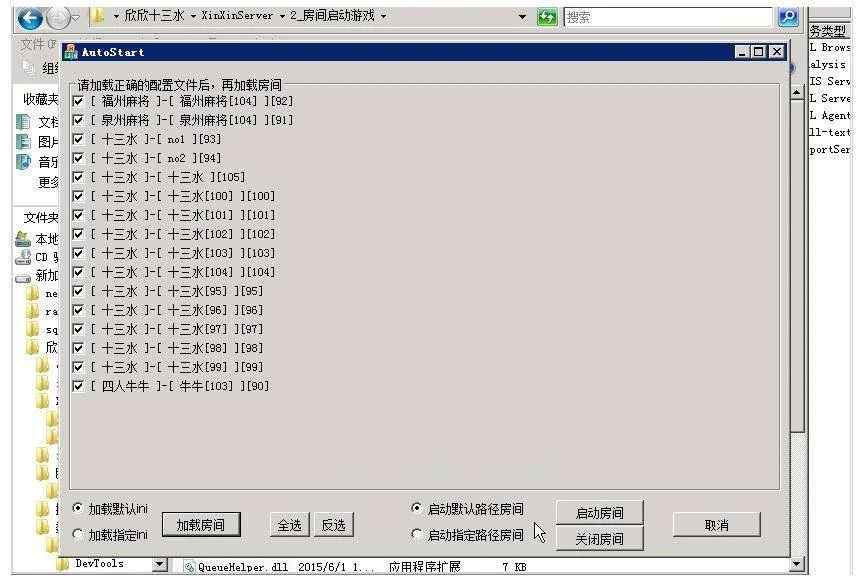Click in the 搜索 search input field
The height and width of the screenshot is (584, 860).
[x=667, y=17]
